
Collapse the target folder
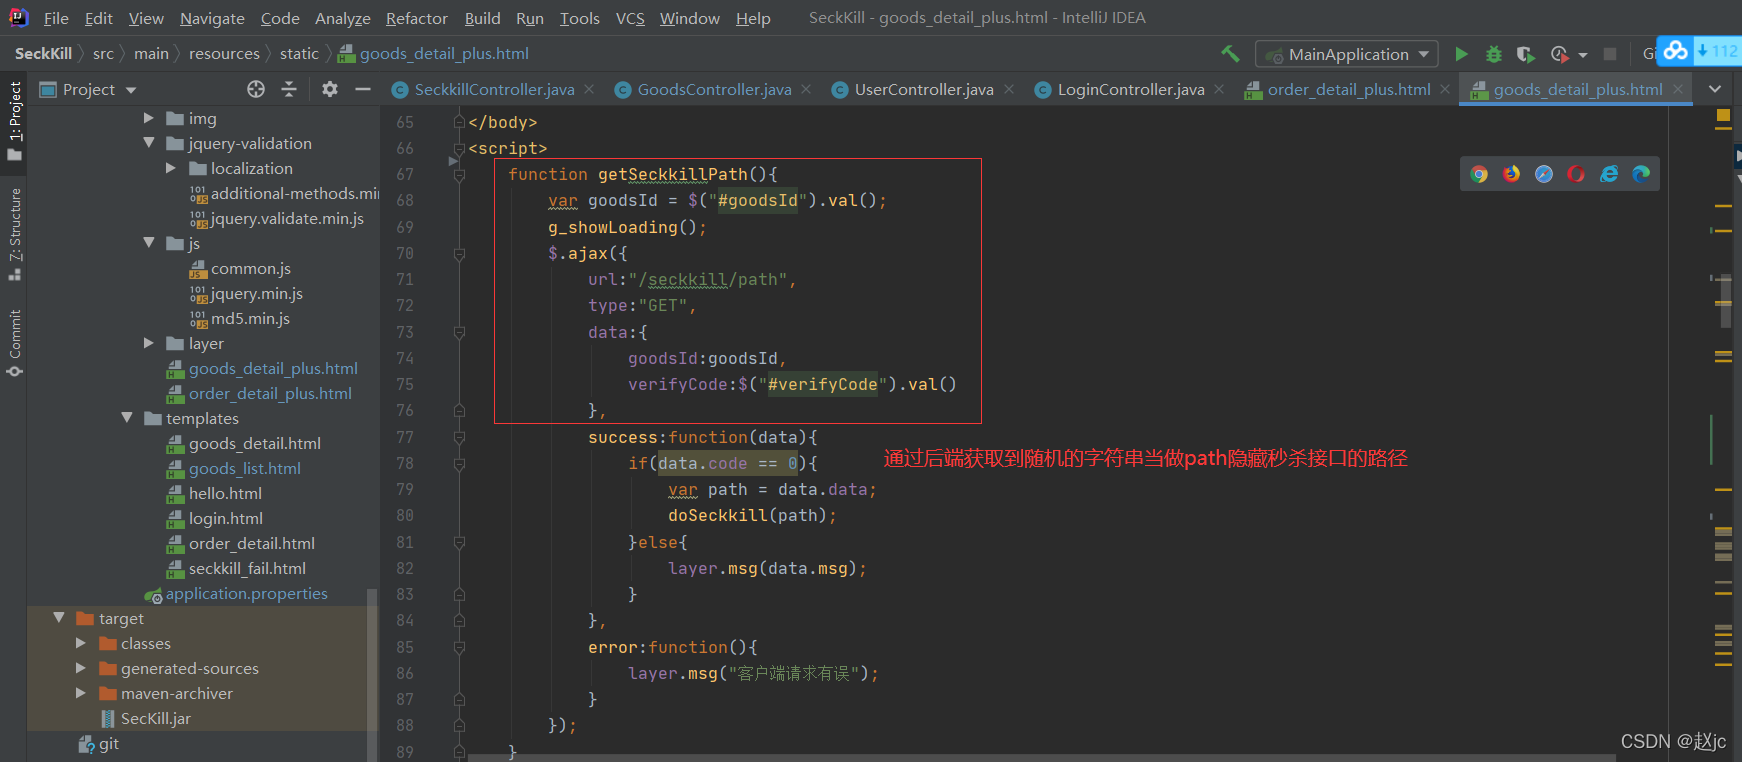pyautogui.click(x=59, y=618)
